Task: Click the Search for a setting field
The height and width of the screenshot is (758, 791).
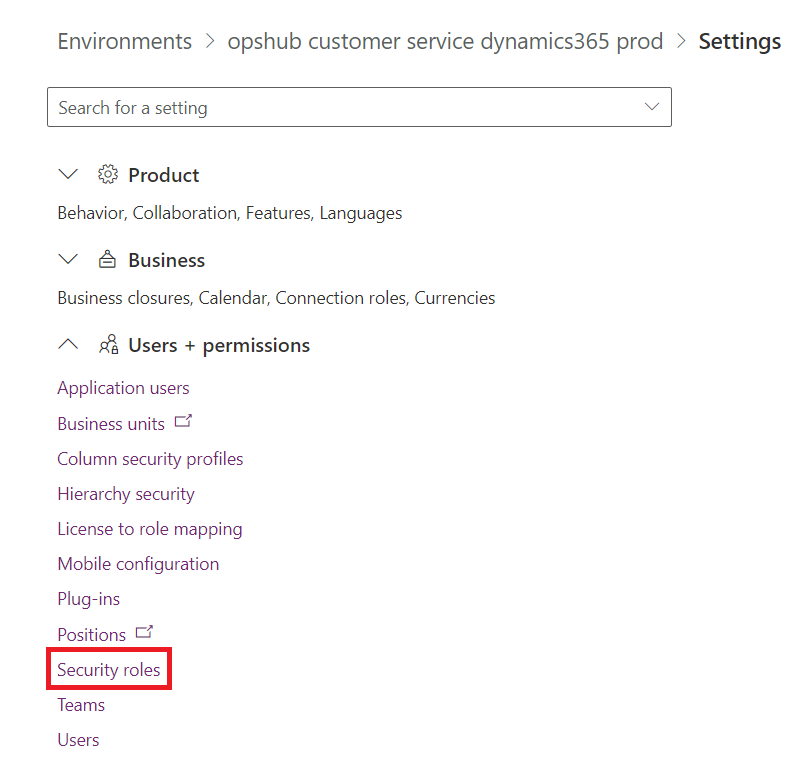Action: tap(340, 108)
